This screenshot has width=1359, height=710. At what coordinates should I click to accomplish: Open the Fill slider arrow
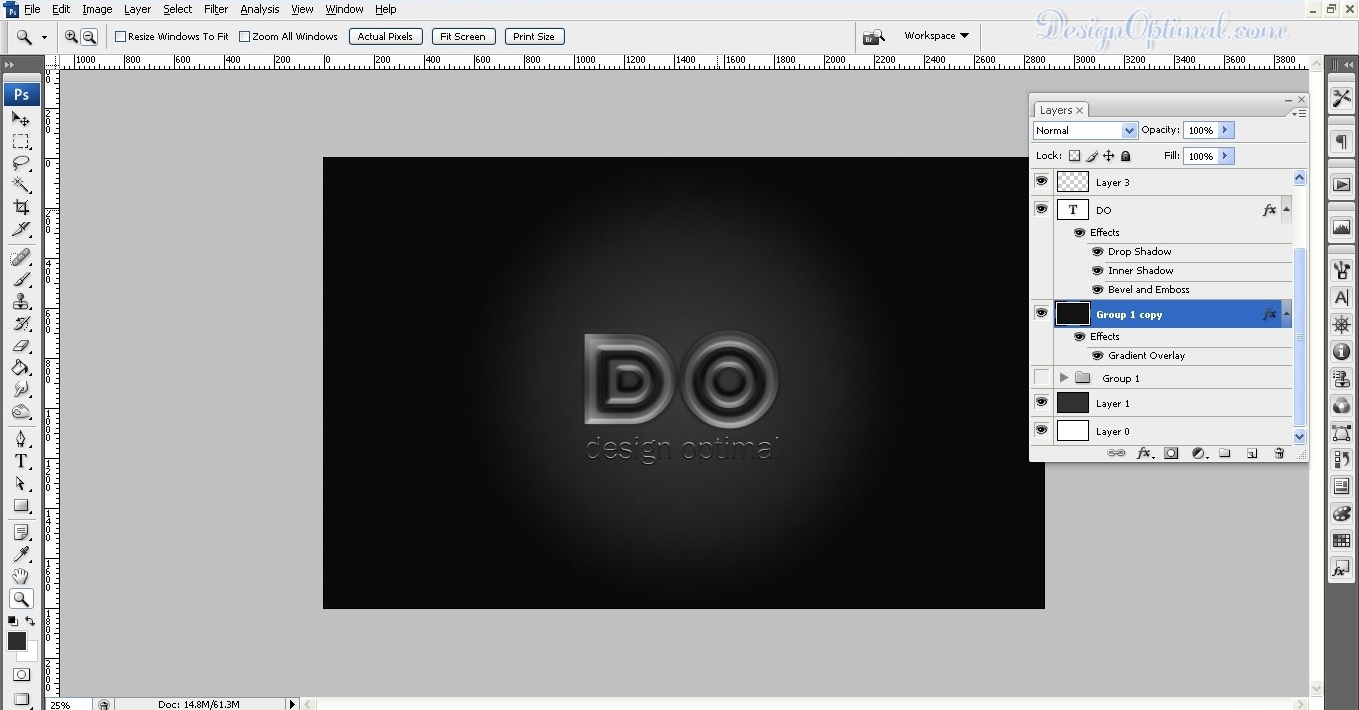coord(1225,156)
